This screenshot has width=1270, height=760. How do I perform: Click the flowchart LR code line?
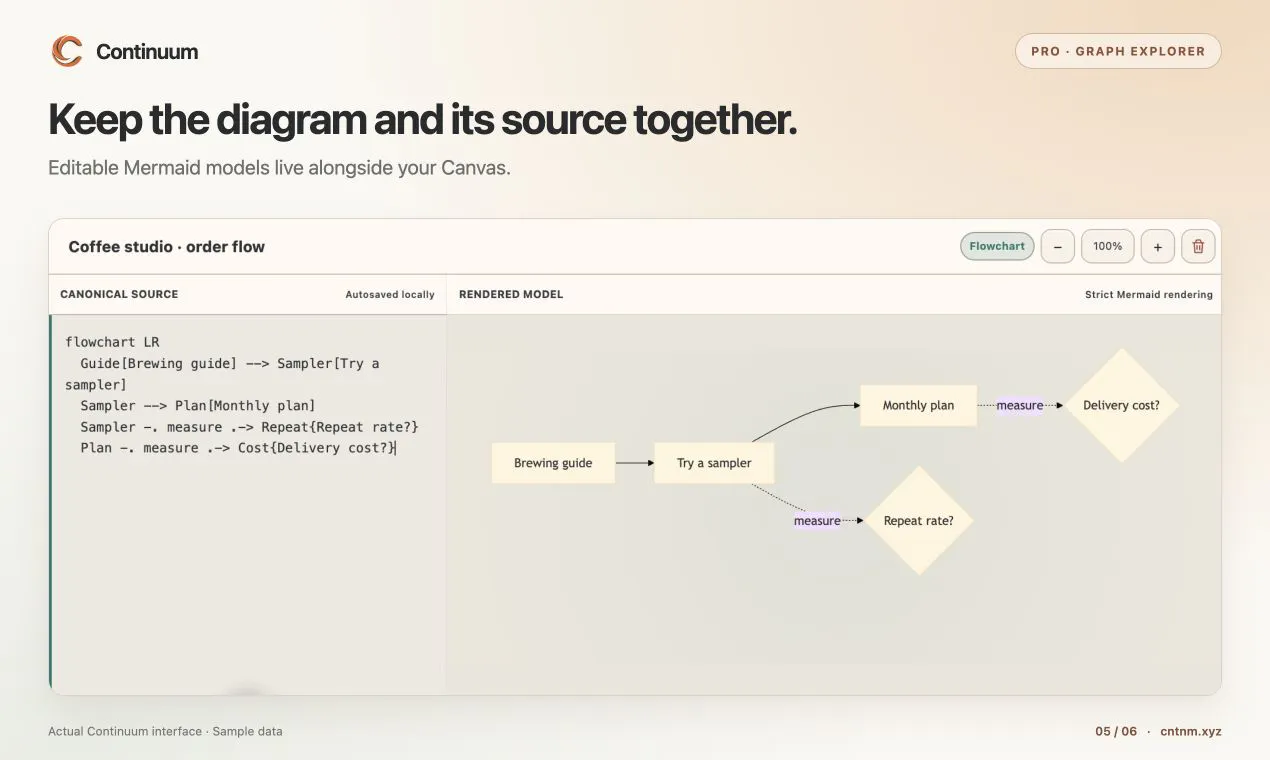click(112, 342)
